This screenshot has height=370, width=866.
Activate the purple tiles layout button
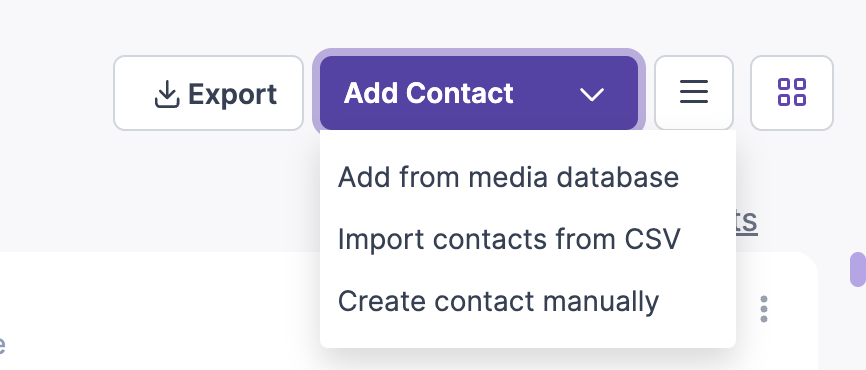coord(791,93)
